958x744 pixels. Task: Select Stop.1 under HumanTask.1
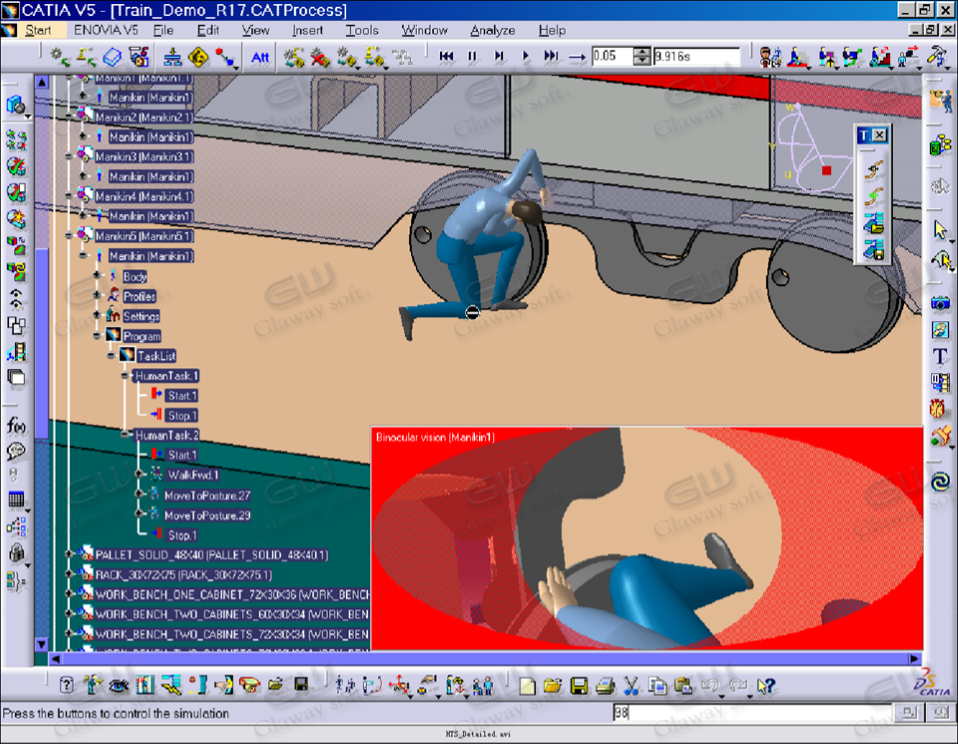(x=182, y=415)
